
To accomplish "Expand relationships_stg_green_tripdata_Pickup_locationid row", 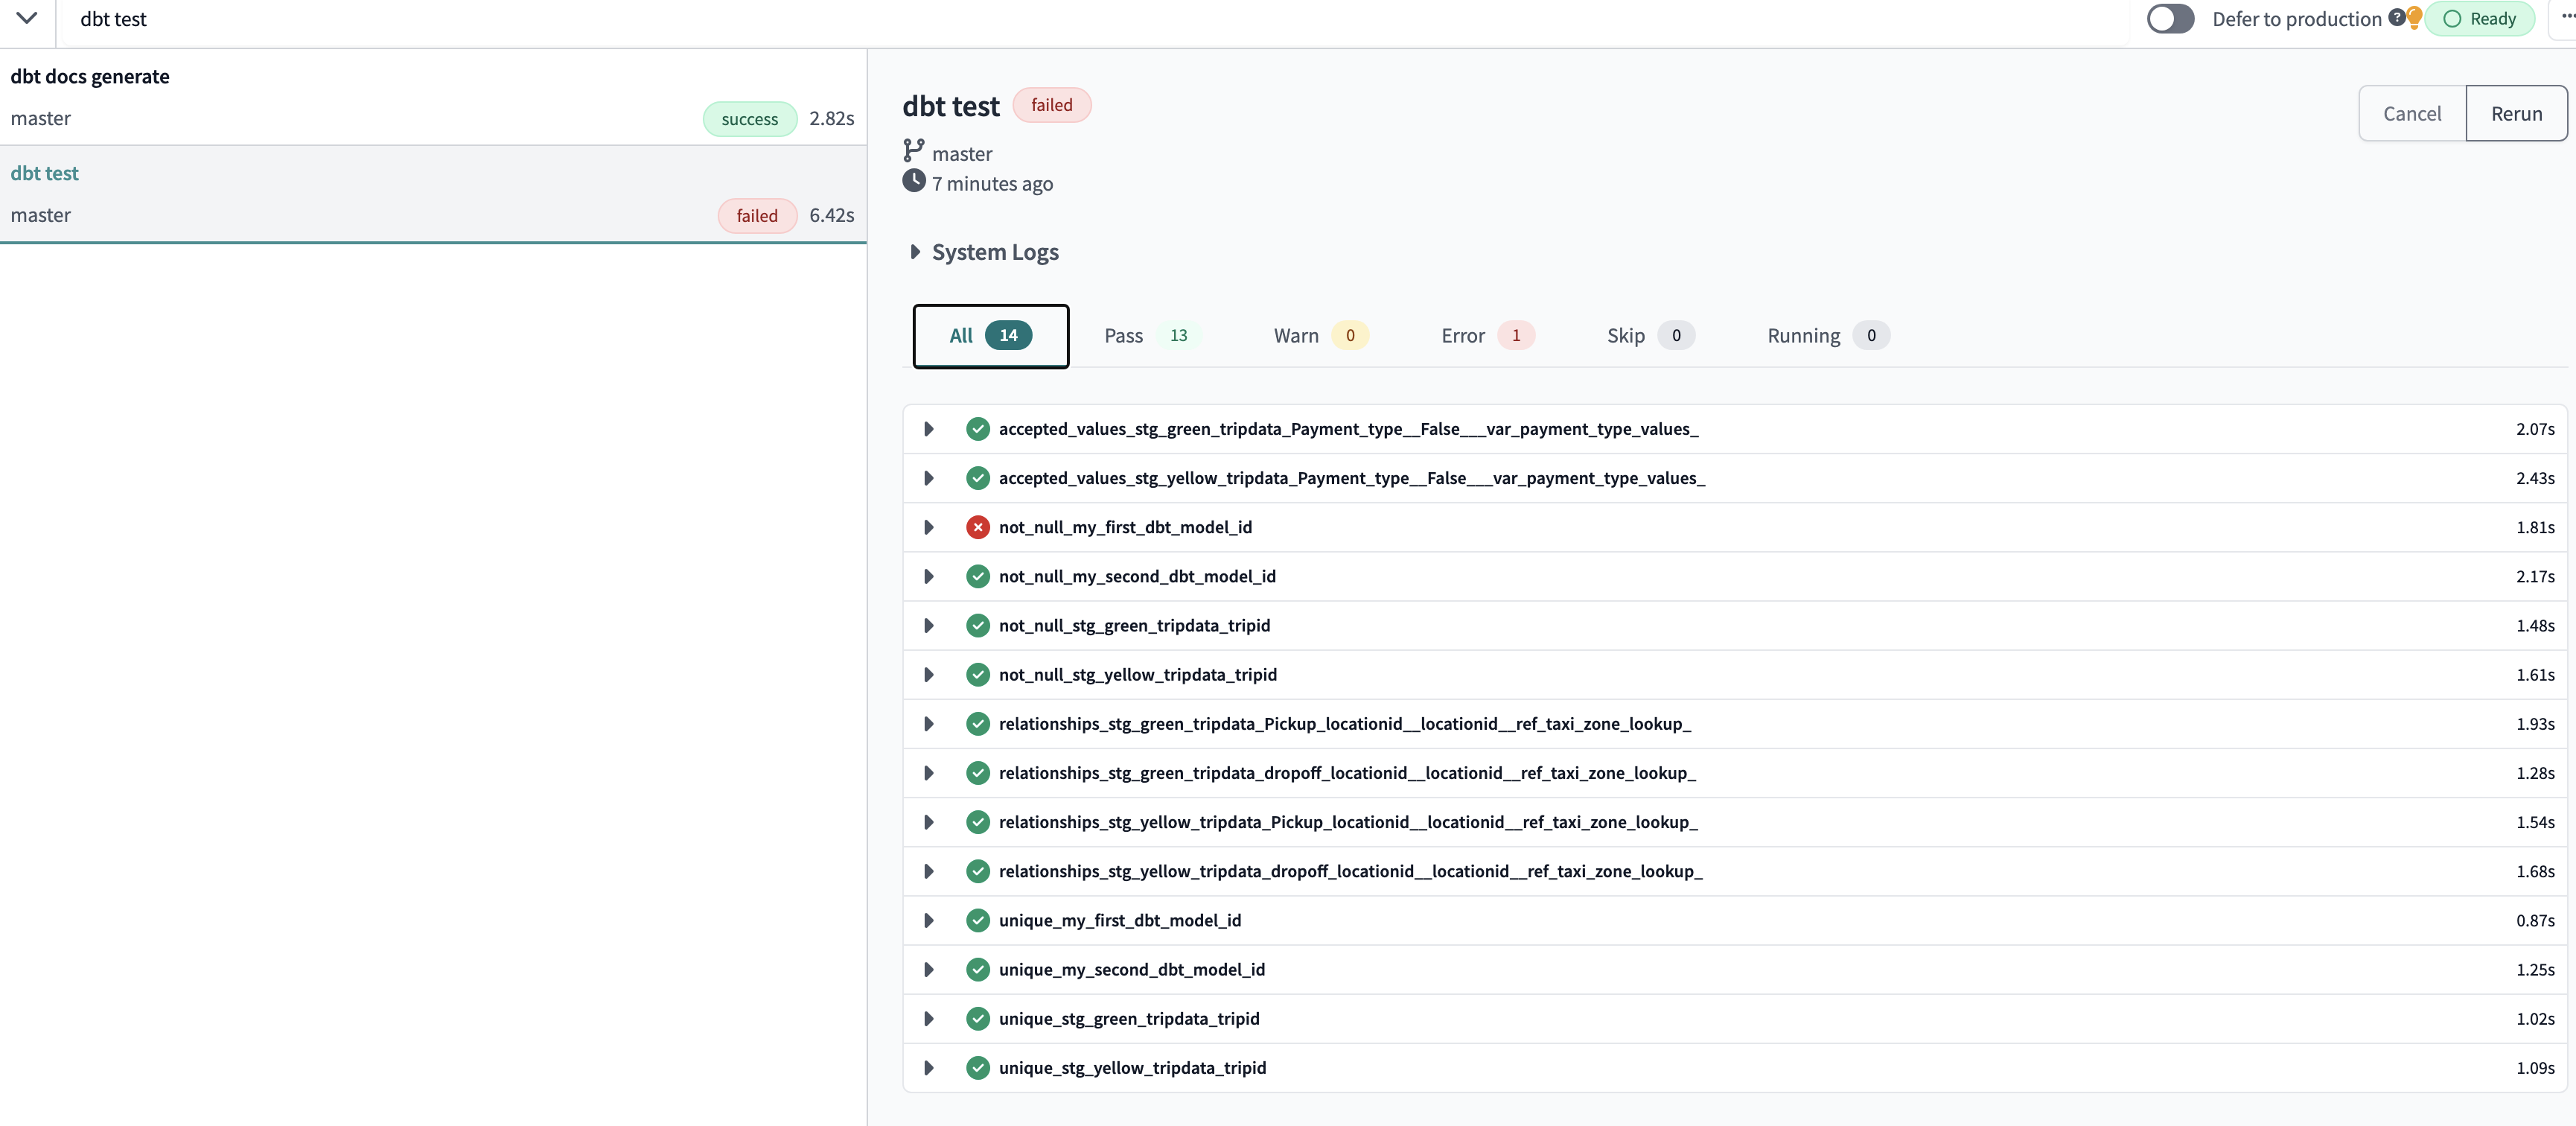I will coord(929,724).
